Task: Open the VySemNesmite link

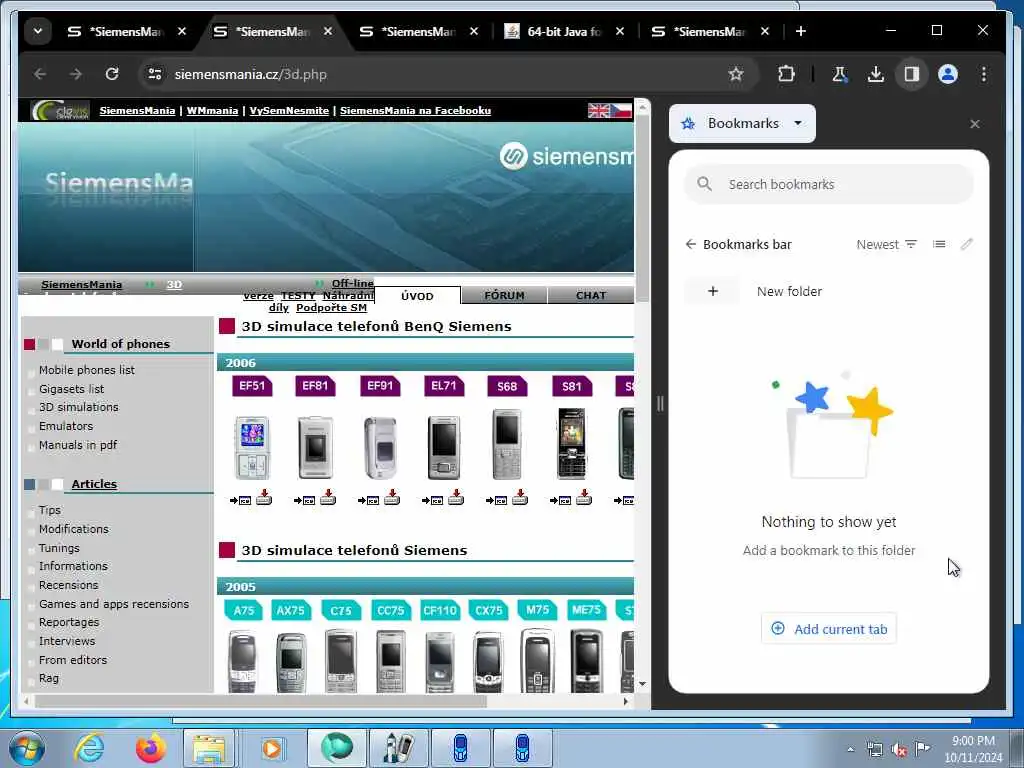Action: coord(289,110)
